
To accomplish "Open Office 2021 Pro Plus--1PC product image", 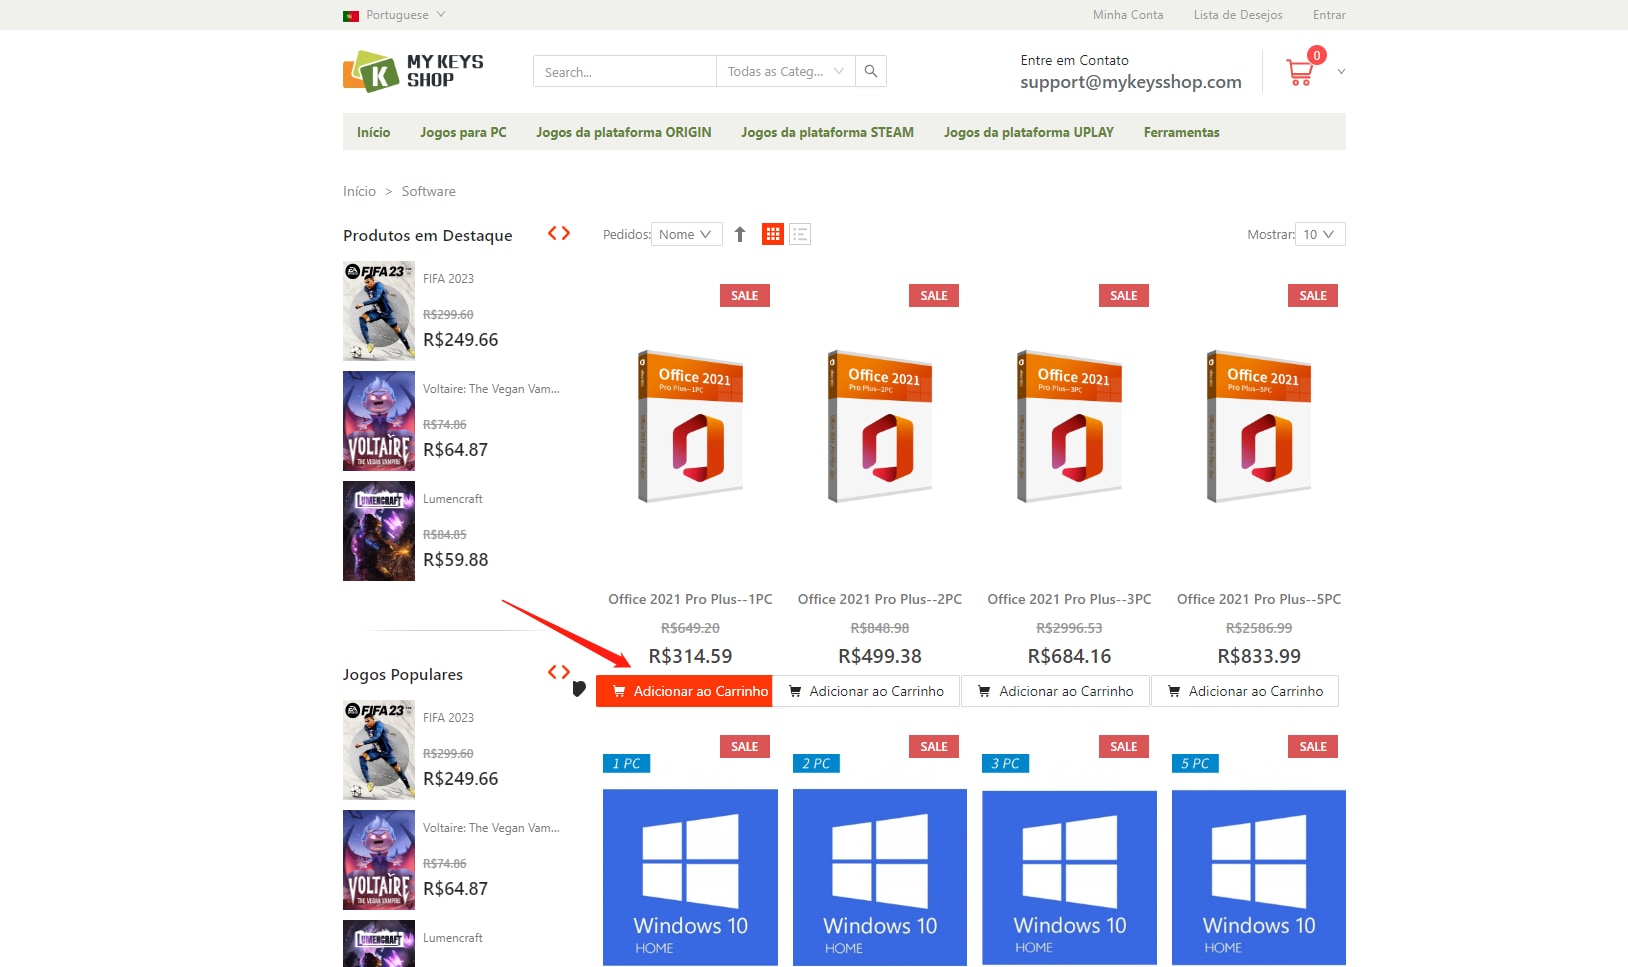I will tap(691, 426).
